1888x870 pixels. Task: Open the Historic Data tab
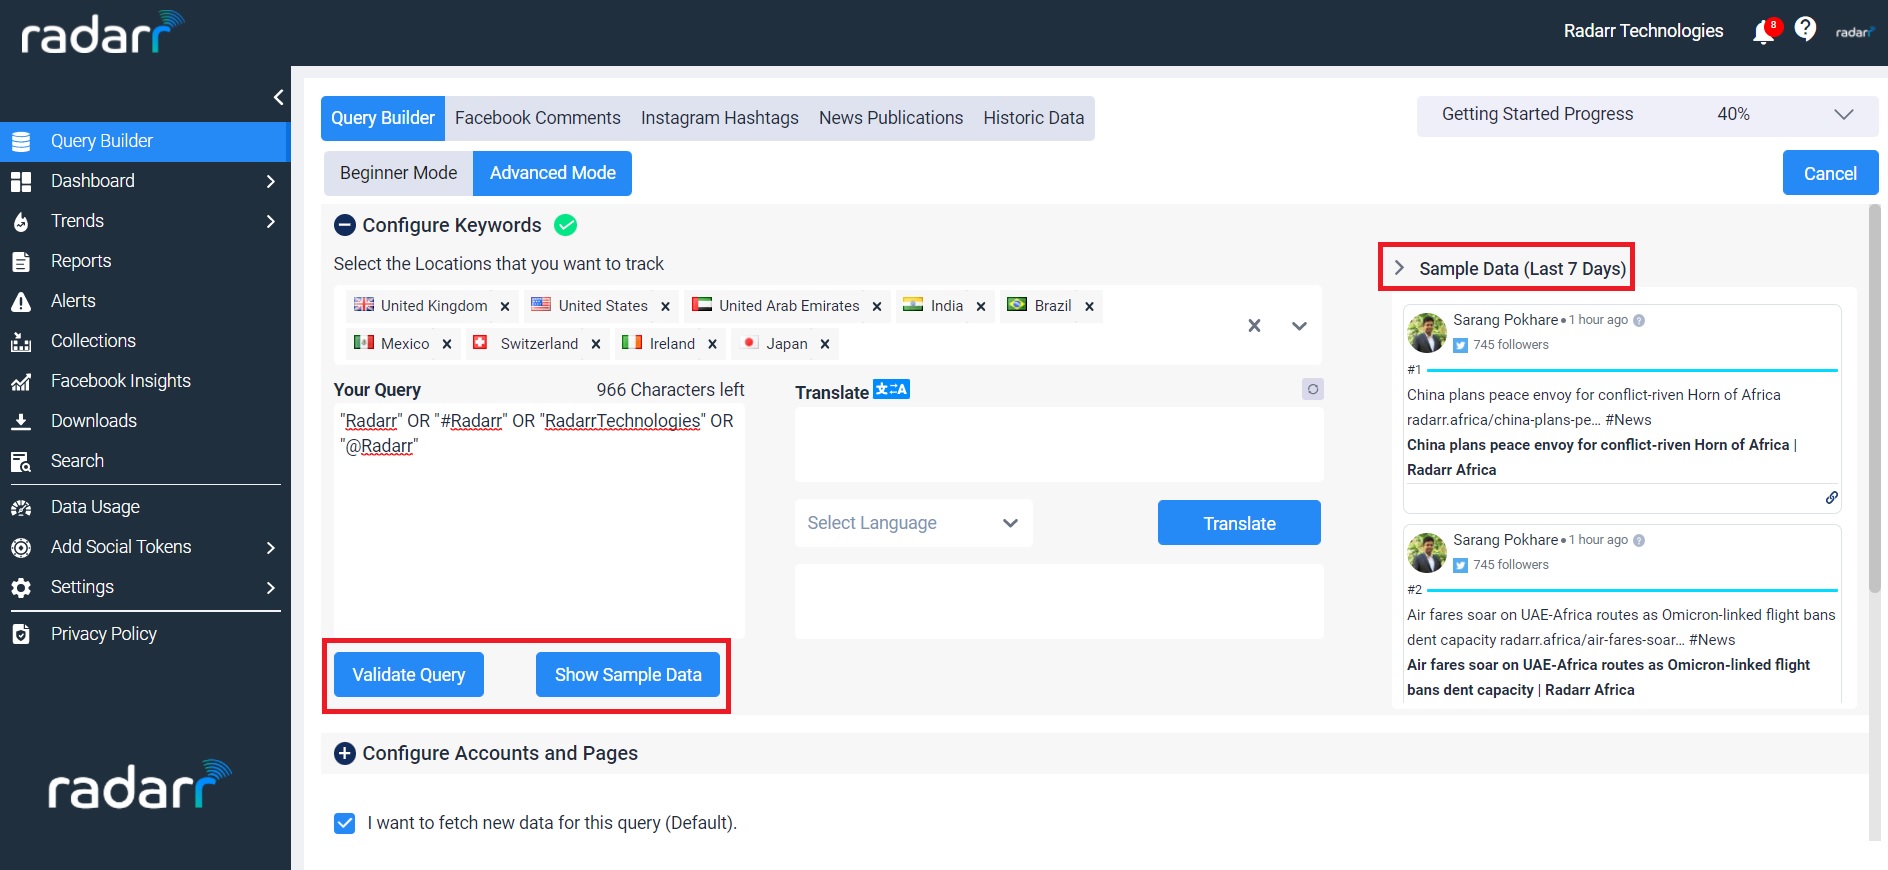pyautogui.click(x=1034, y=118)
